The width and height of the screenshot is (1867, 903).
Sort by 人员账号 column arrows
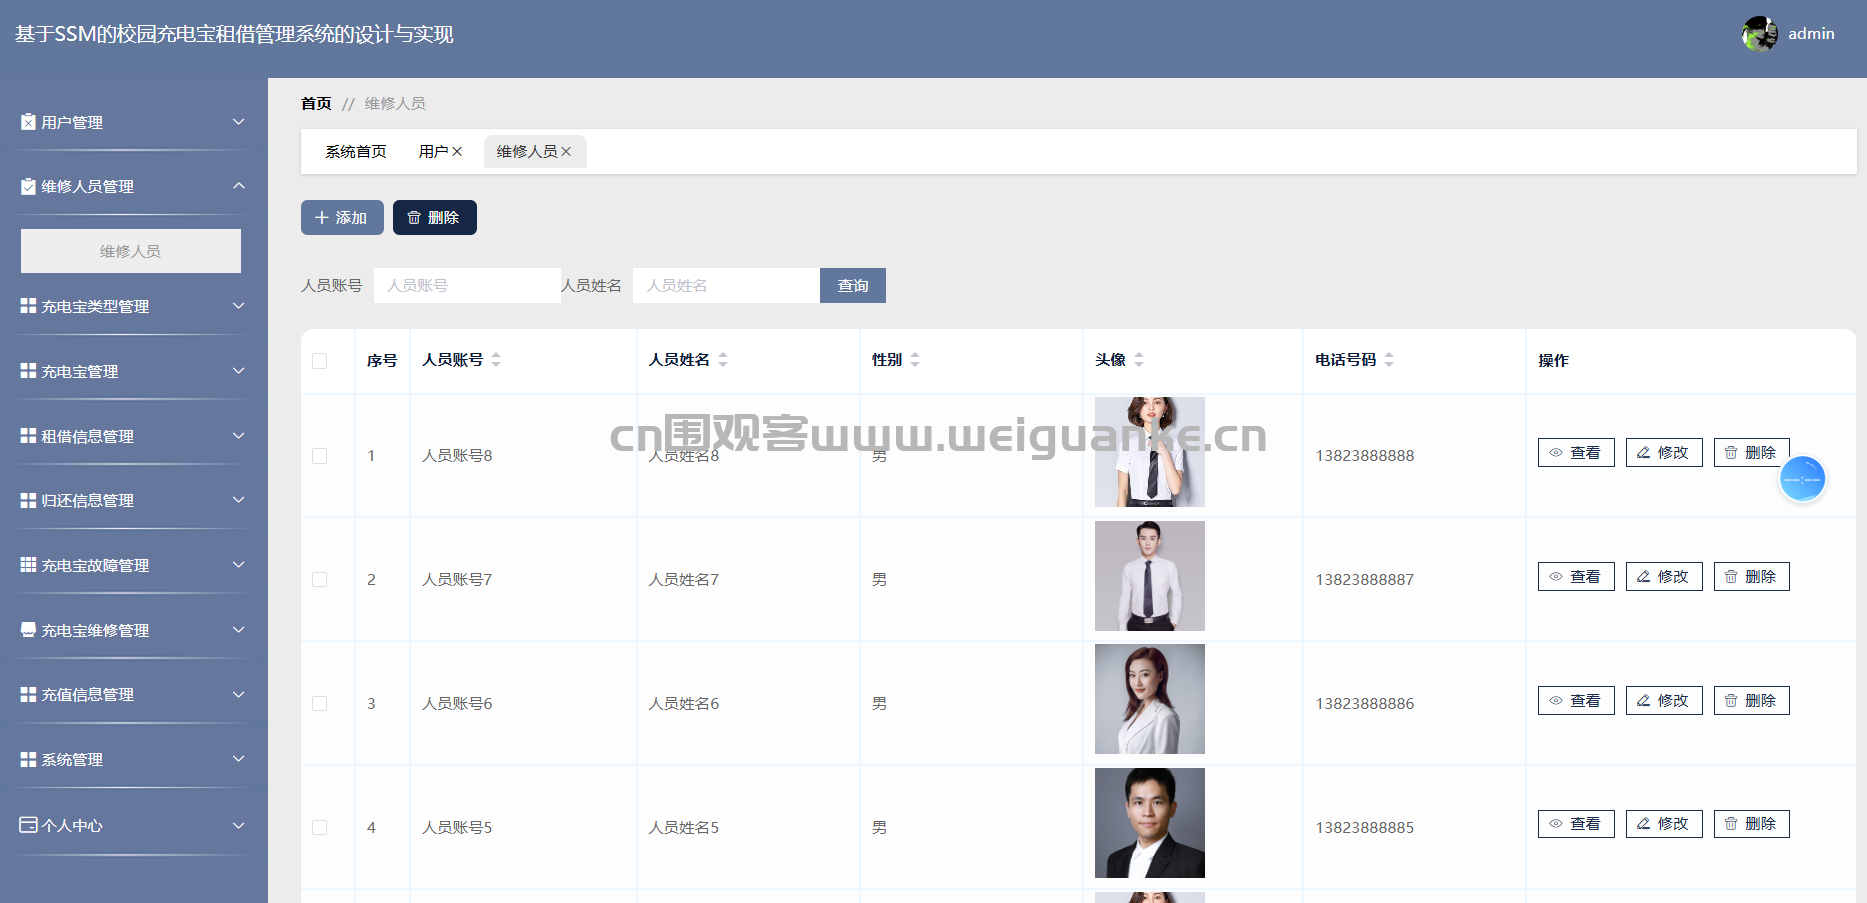tap(496, 360)
